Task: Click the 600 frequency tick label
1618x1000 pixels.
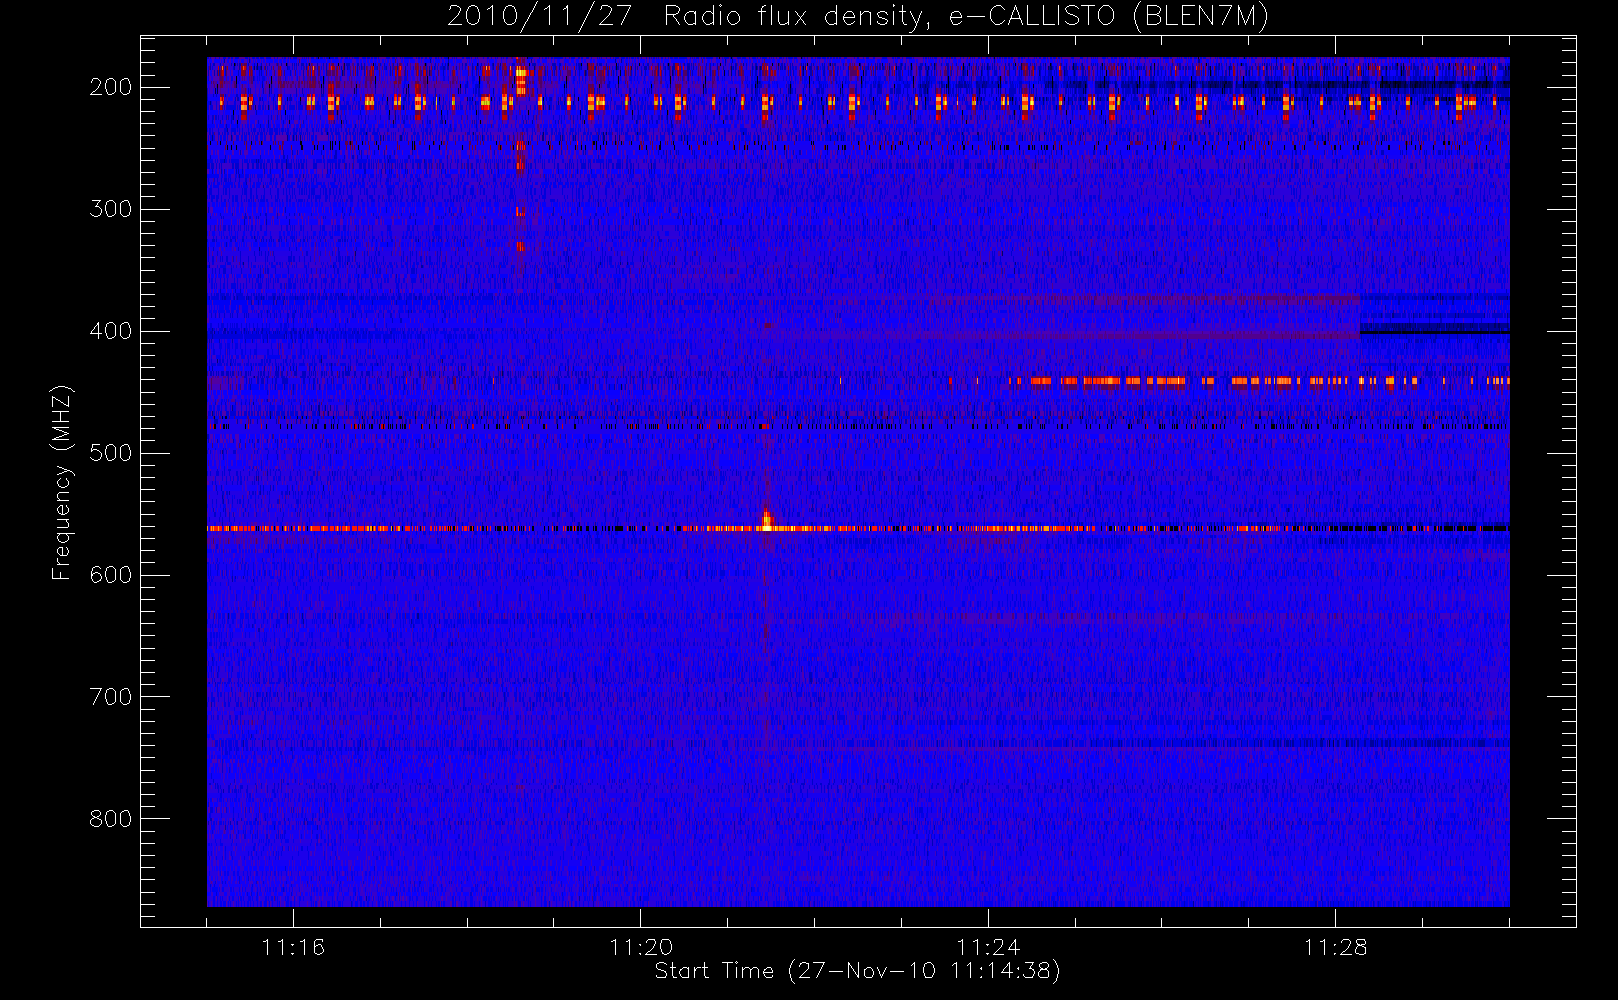Action: [x=110, y=575]
